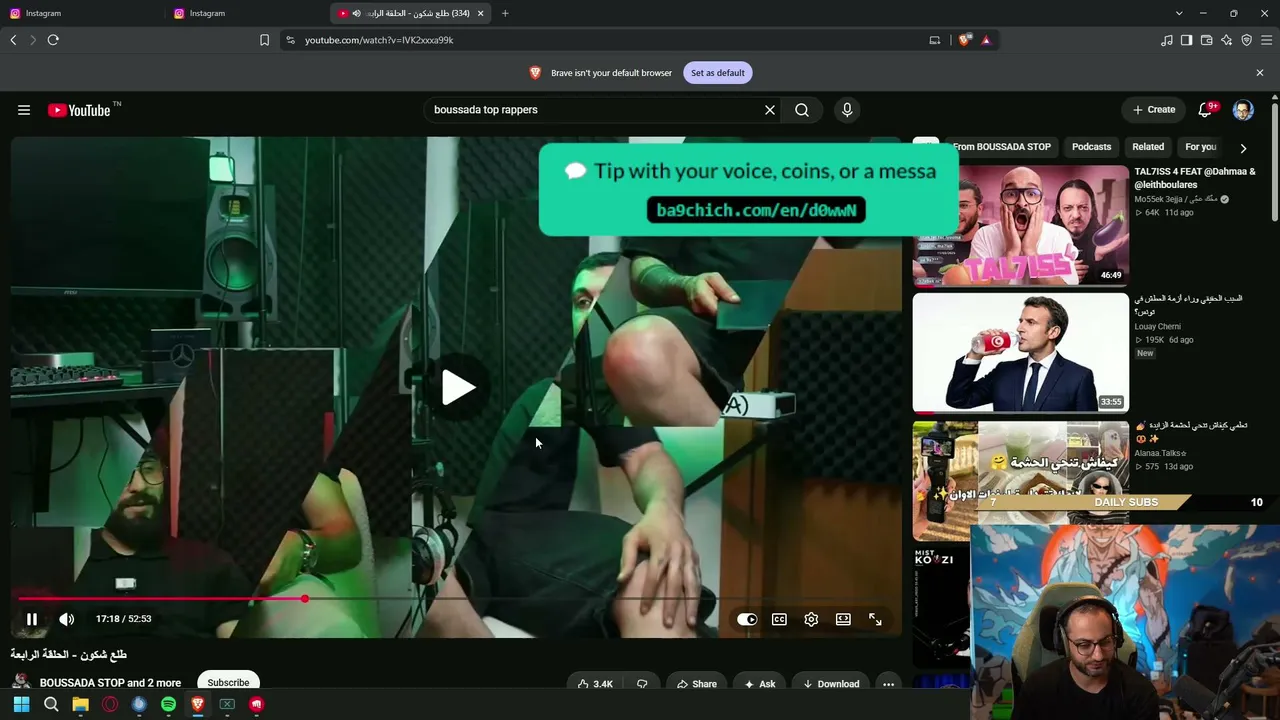Viewport: 1280px width, 720px height.
Task: Dismiss the default browser infobar
Action: point(1260,73)
